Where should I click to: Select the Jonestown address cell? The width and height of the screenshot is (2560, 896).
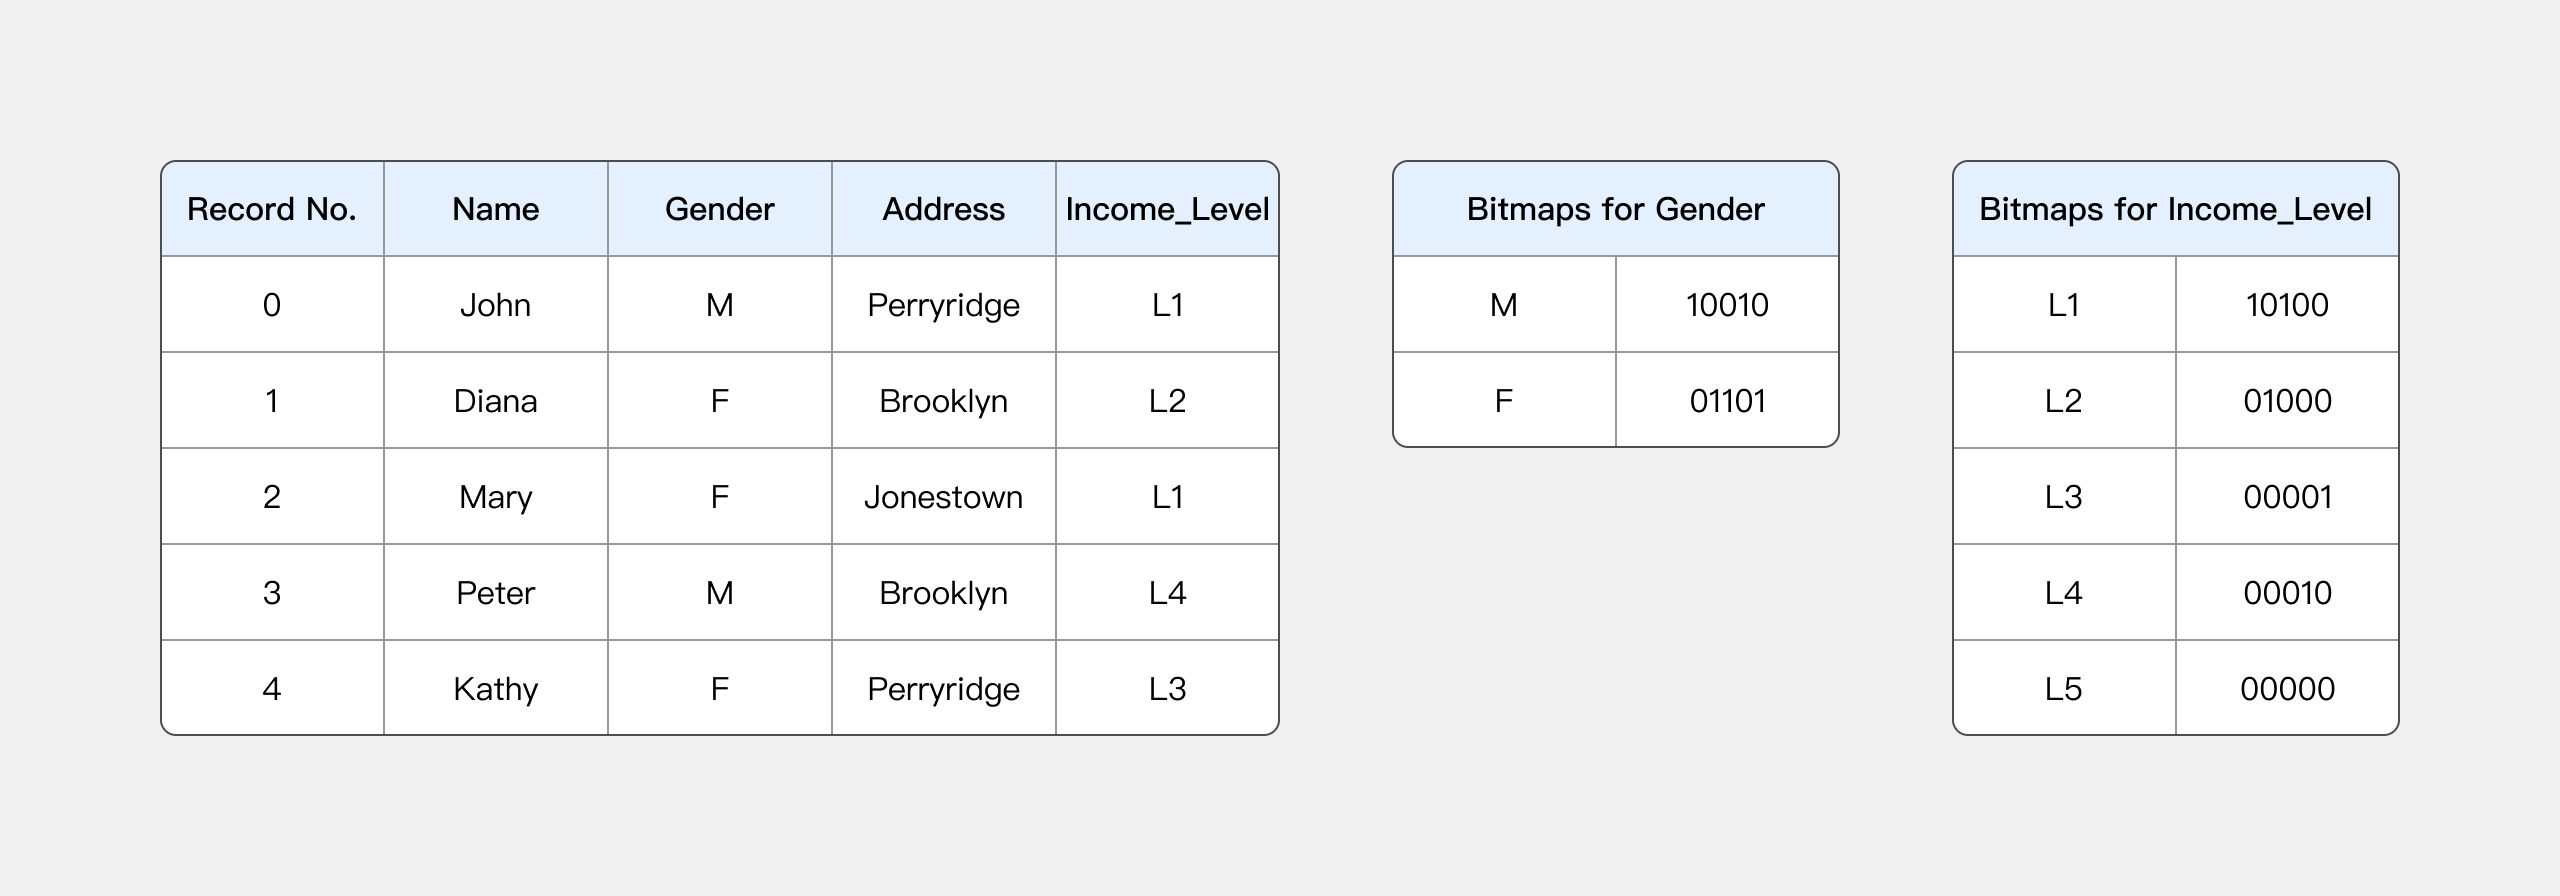pos(943,497)
